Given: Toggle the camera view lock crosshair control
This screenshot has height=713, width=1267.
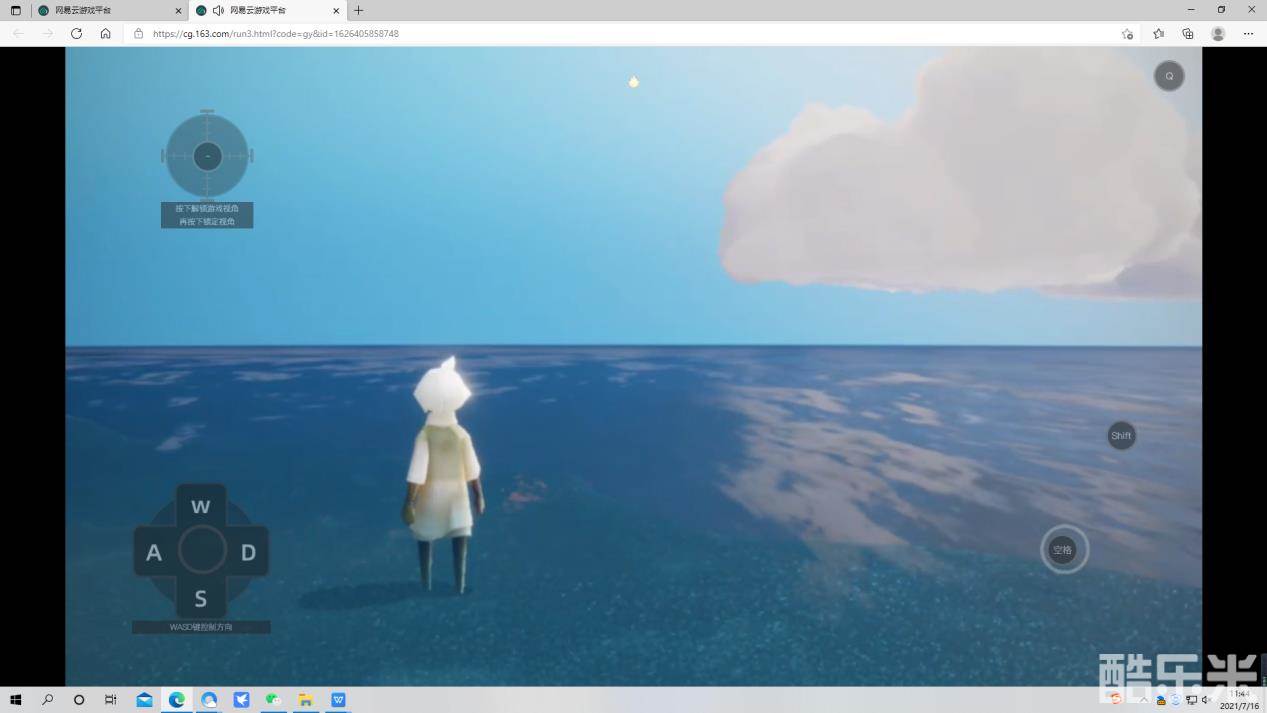Looking at the screenshot, I should coord(207,156).
